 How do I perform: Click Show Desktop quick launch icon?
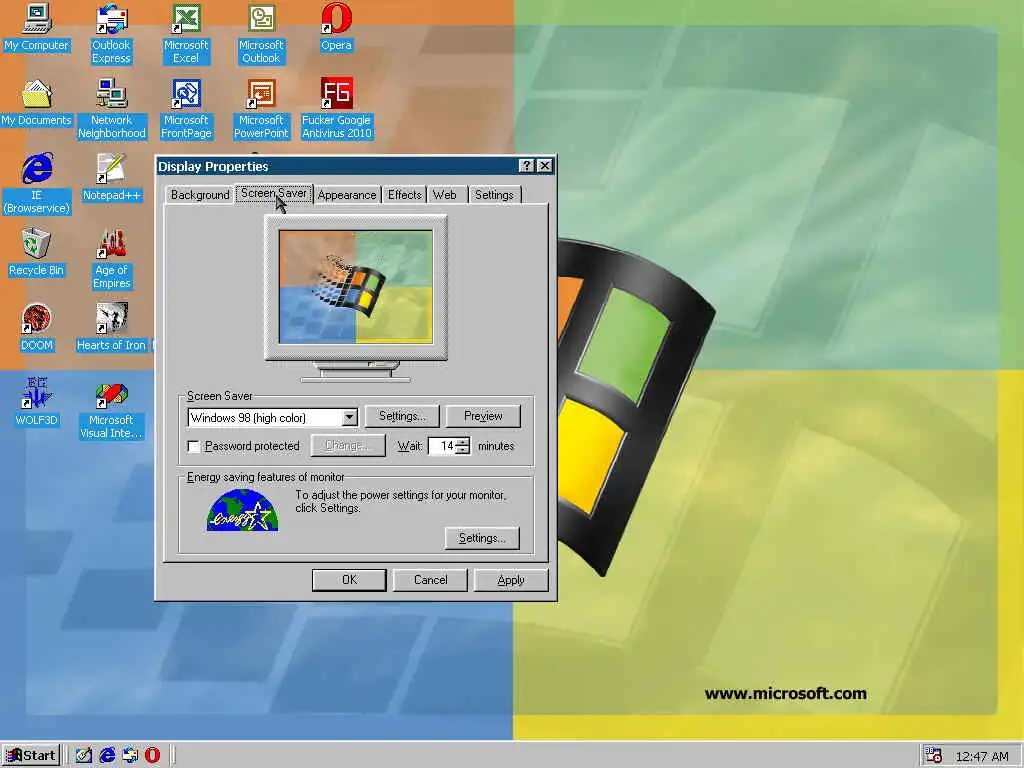click(84, 755)
